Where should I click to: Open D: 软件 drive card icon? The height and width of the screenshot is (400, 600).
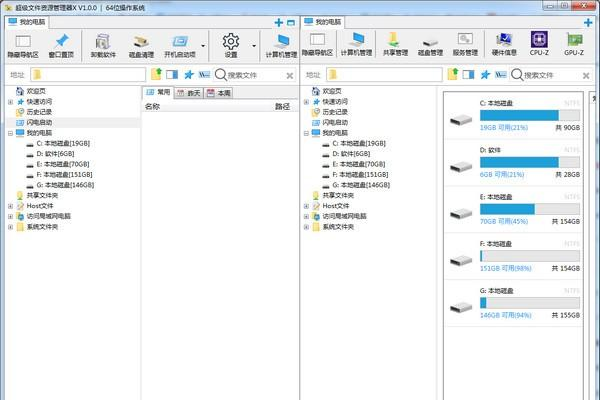(x=461, y=167)
